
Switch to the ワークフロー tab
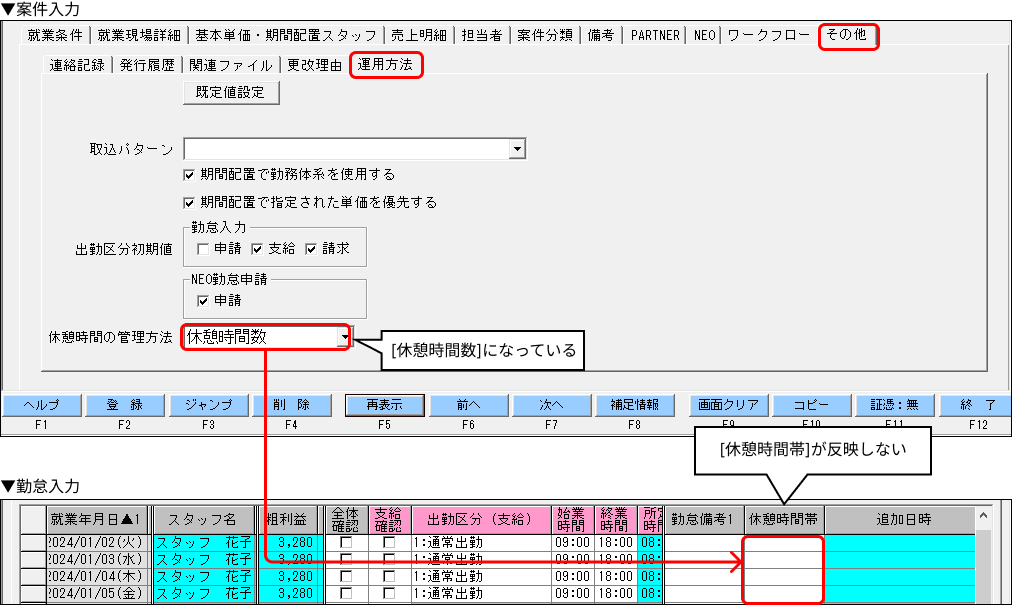click(x=769, y=35)
